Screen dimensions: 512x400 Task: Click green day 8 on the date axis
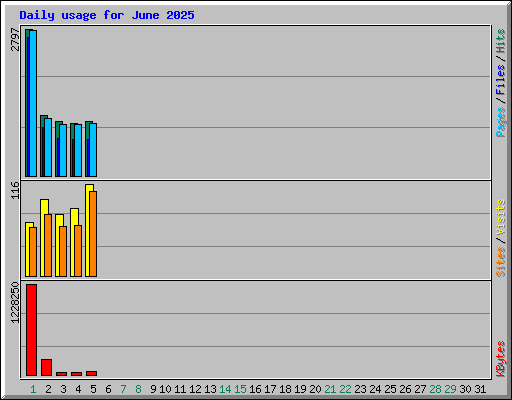(138, 389)
